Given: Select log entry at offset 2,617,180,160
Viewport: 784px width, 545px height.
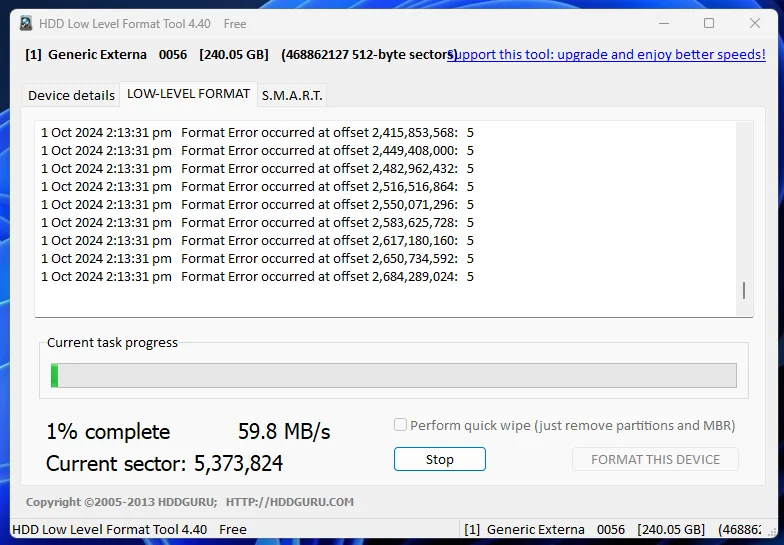Looking at the screenshot, I should coord(257,240).
